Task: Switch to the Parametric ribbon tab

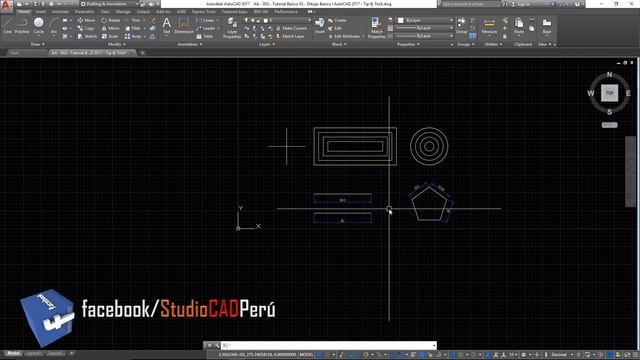Action: point(84,12)
